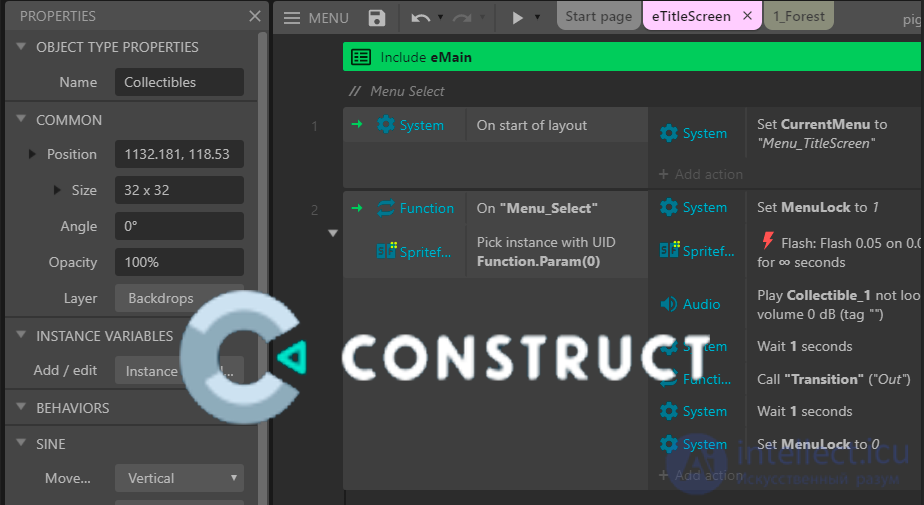Switch to Start page tab

599,16
